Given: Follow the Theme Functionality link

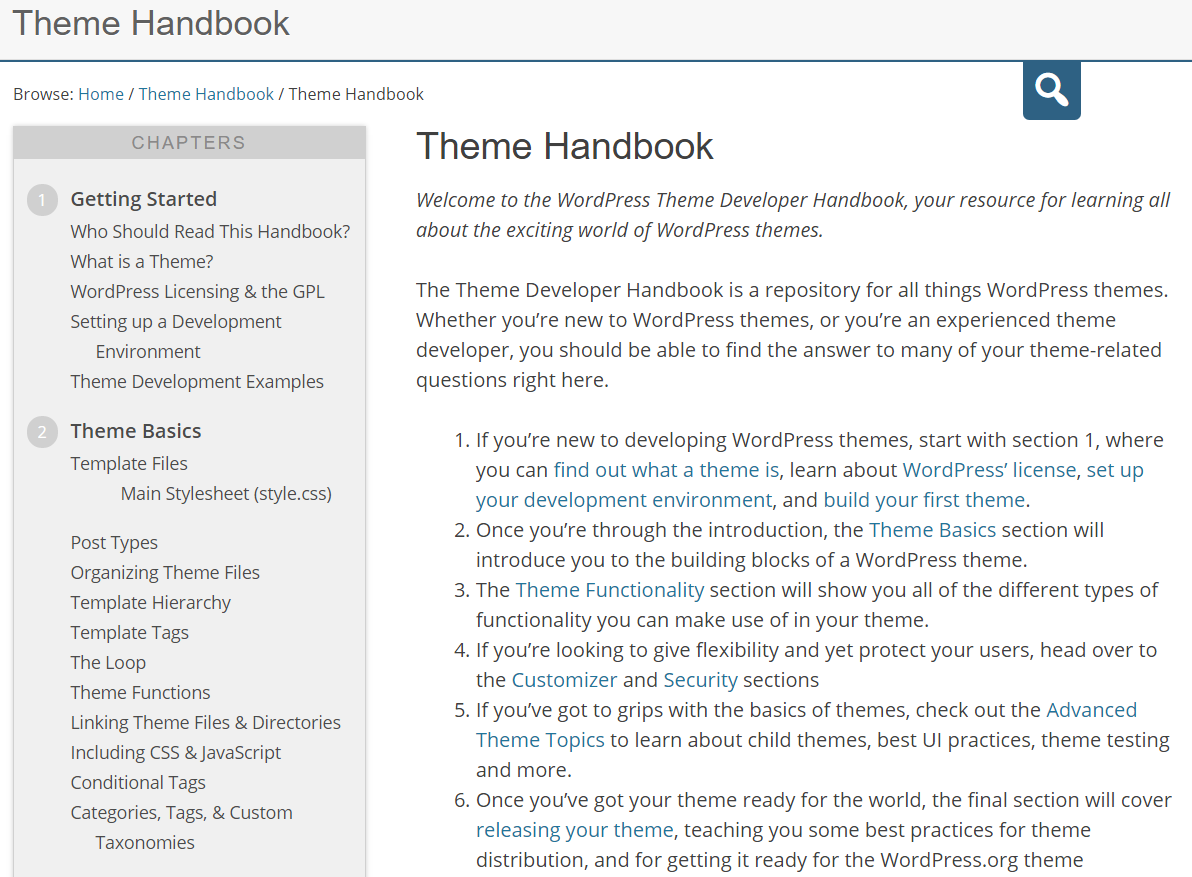Looking at the screenshot, I should coord(610,590).
